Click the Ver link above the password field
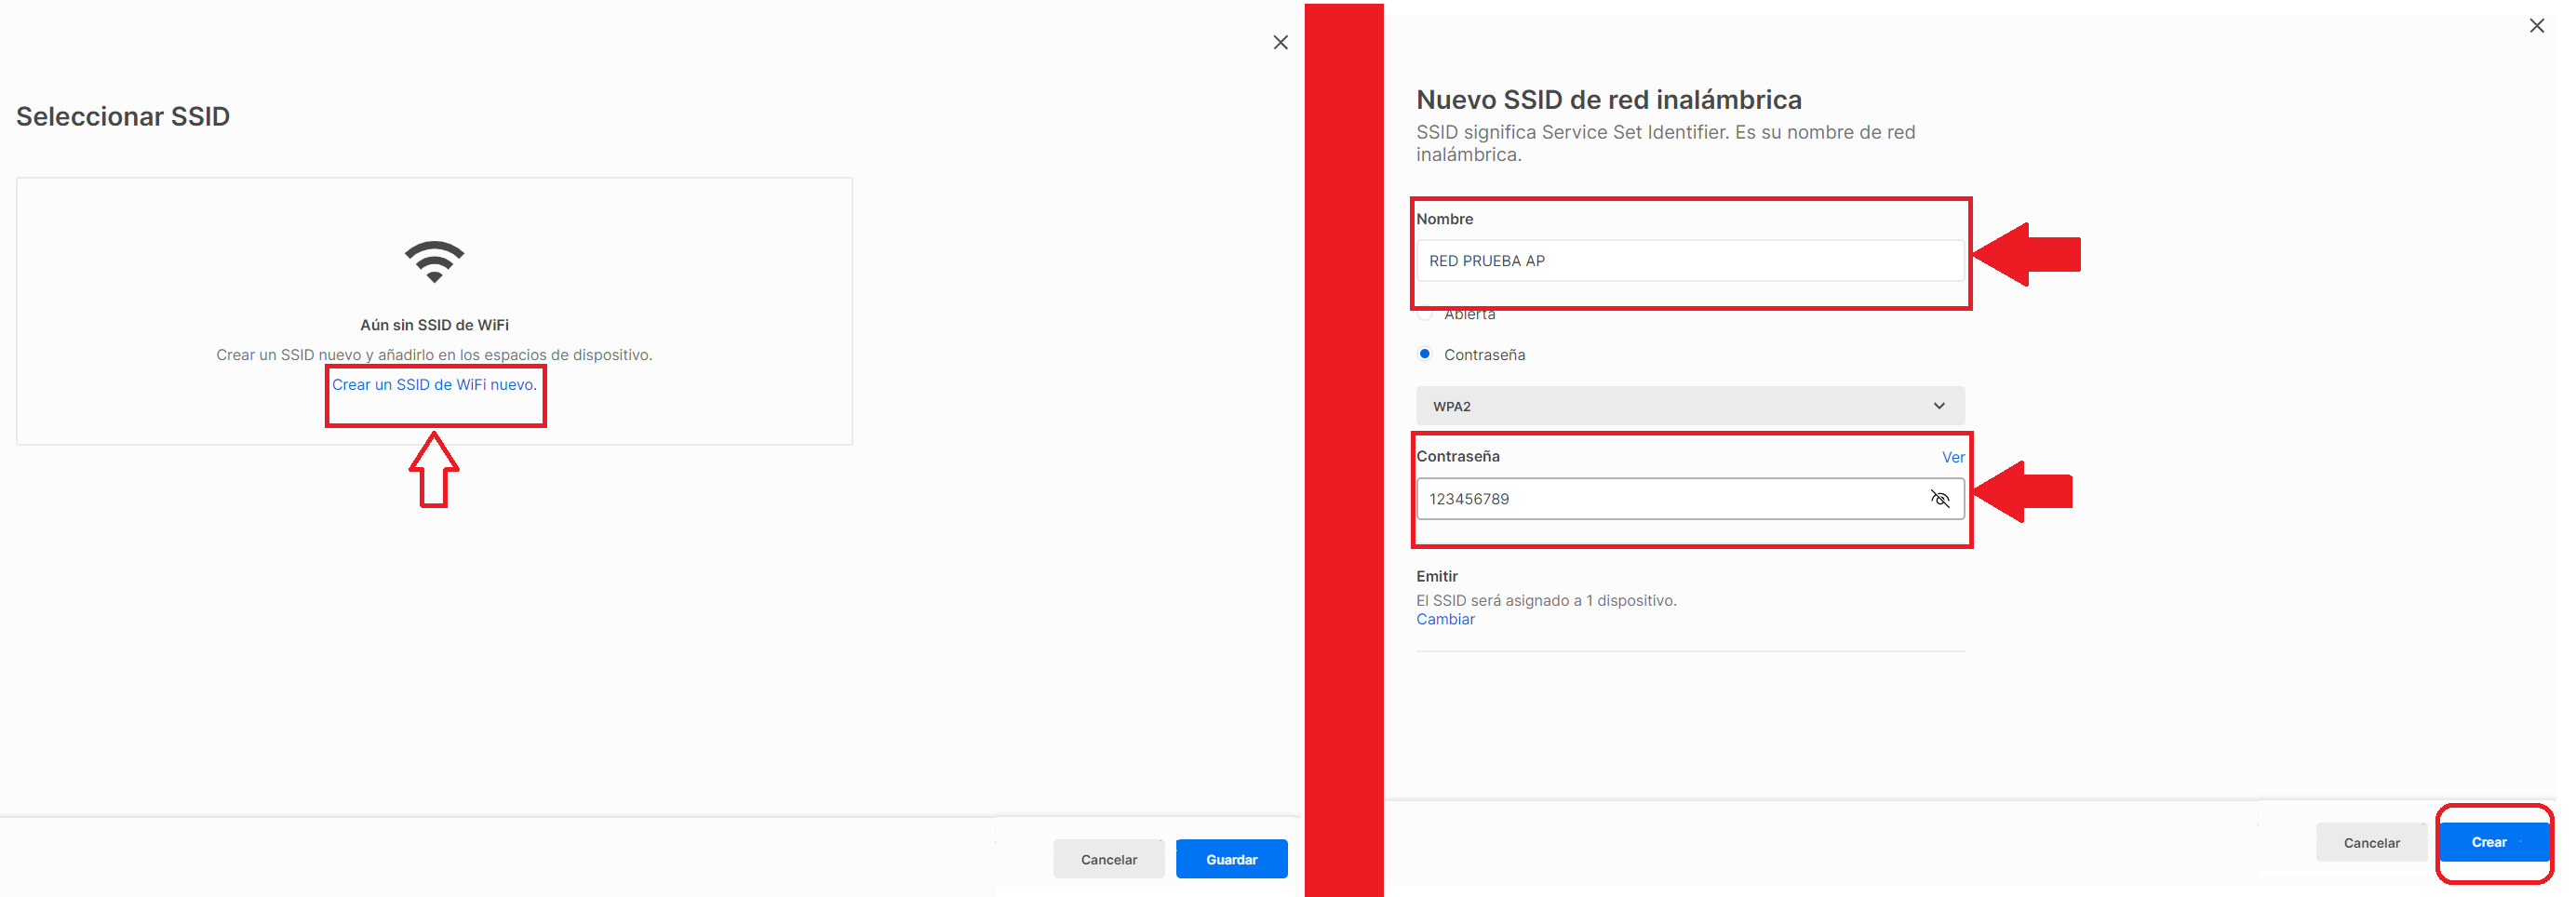This screenshot has width=2576, height=897. pos(1952,457)
